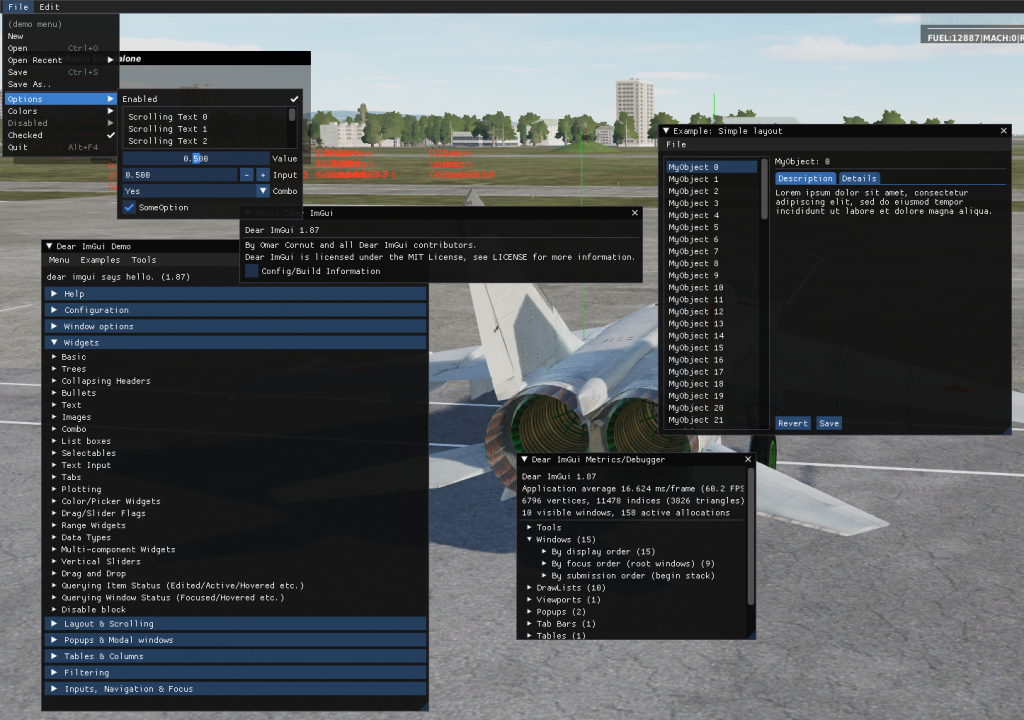Expand the Color/Picker Widgets node
Viewport: 1024px width, 720px height.
pos(55,501)
